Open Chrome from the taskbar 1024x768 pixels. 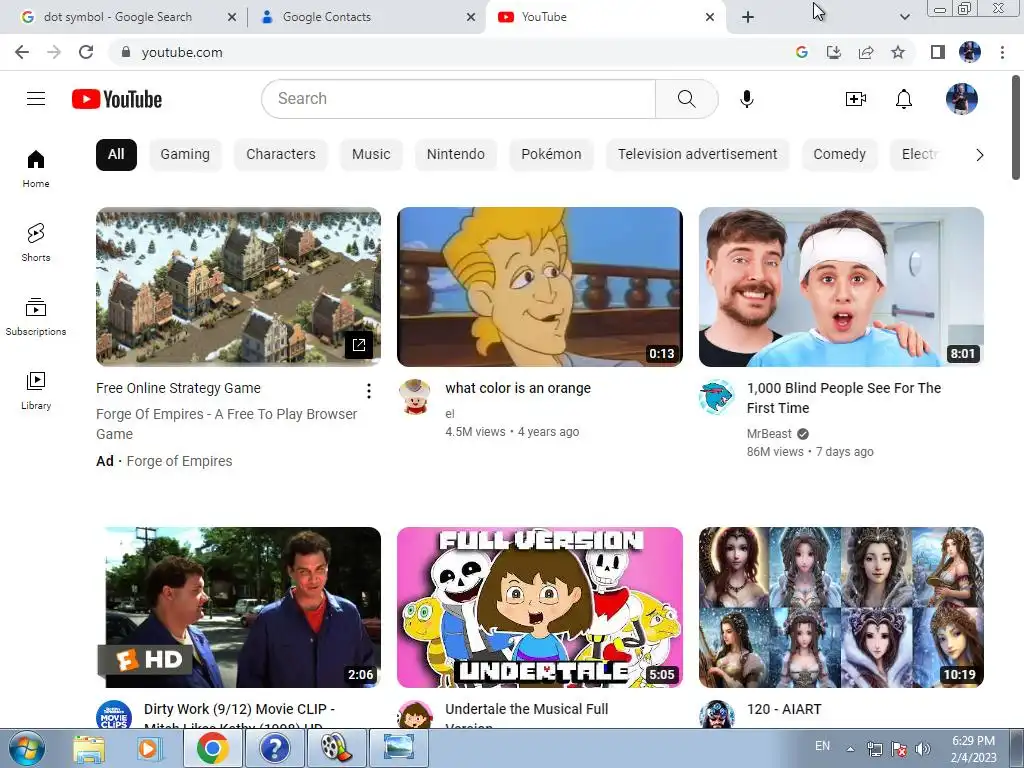[212, 748]
